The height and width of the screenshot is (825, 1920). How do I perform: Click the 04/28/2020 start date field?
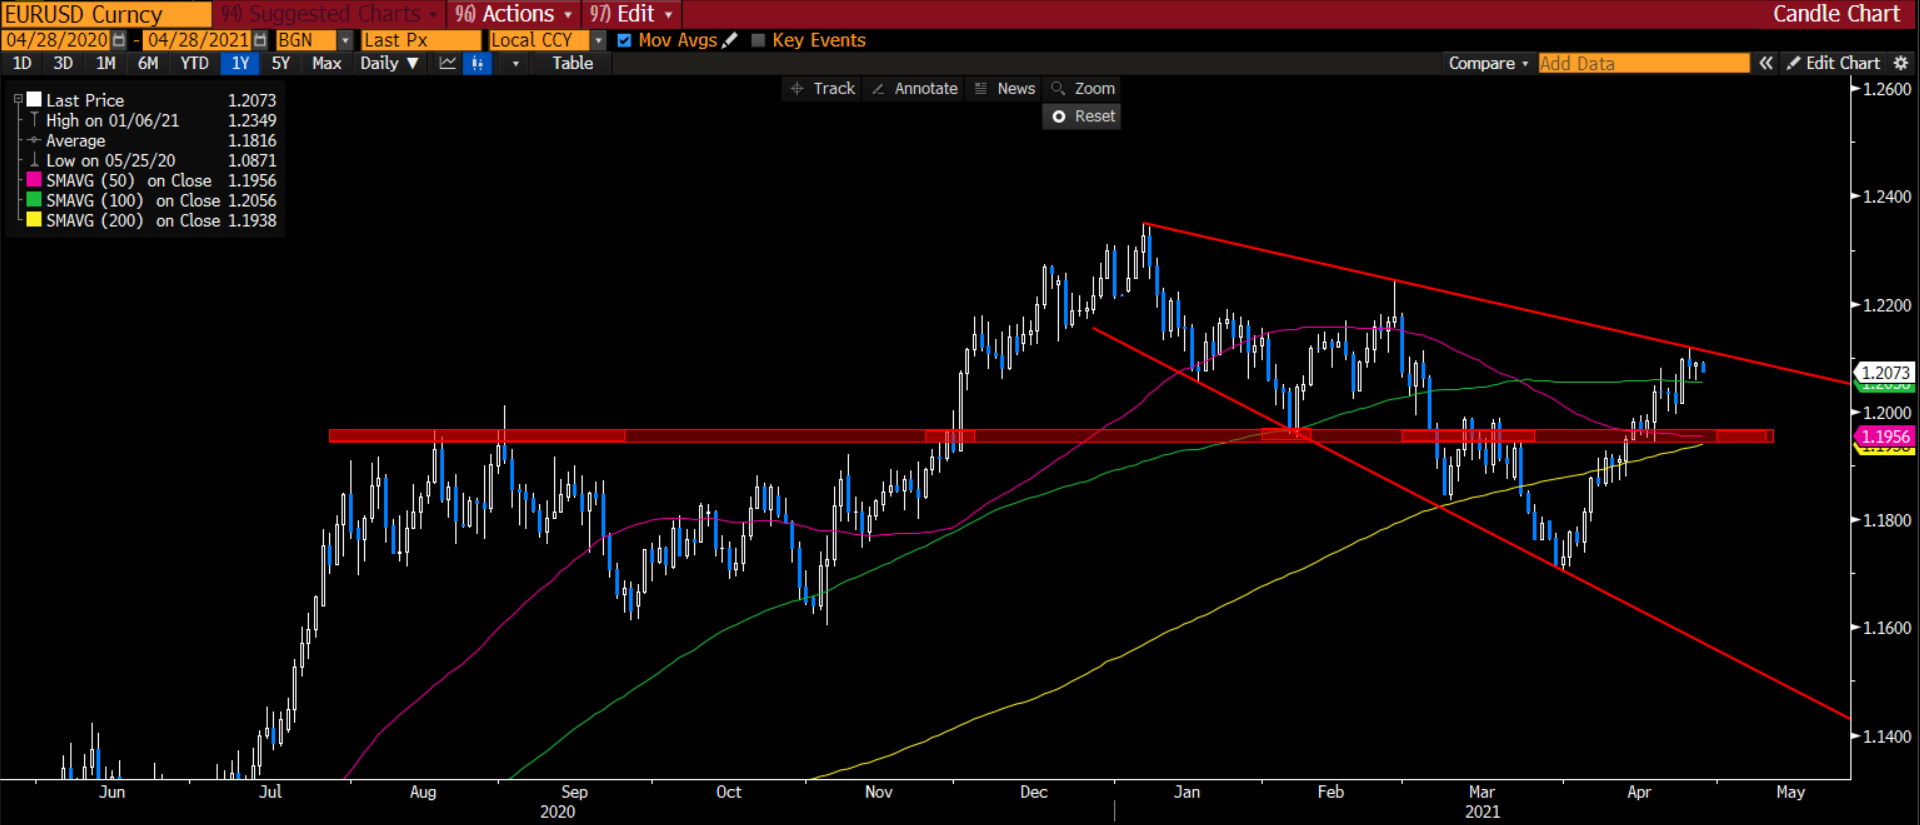click(x=57, y=40)
